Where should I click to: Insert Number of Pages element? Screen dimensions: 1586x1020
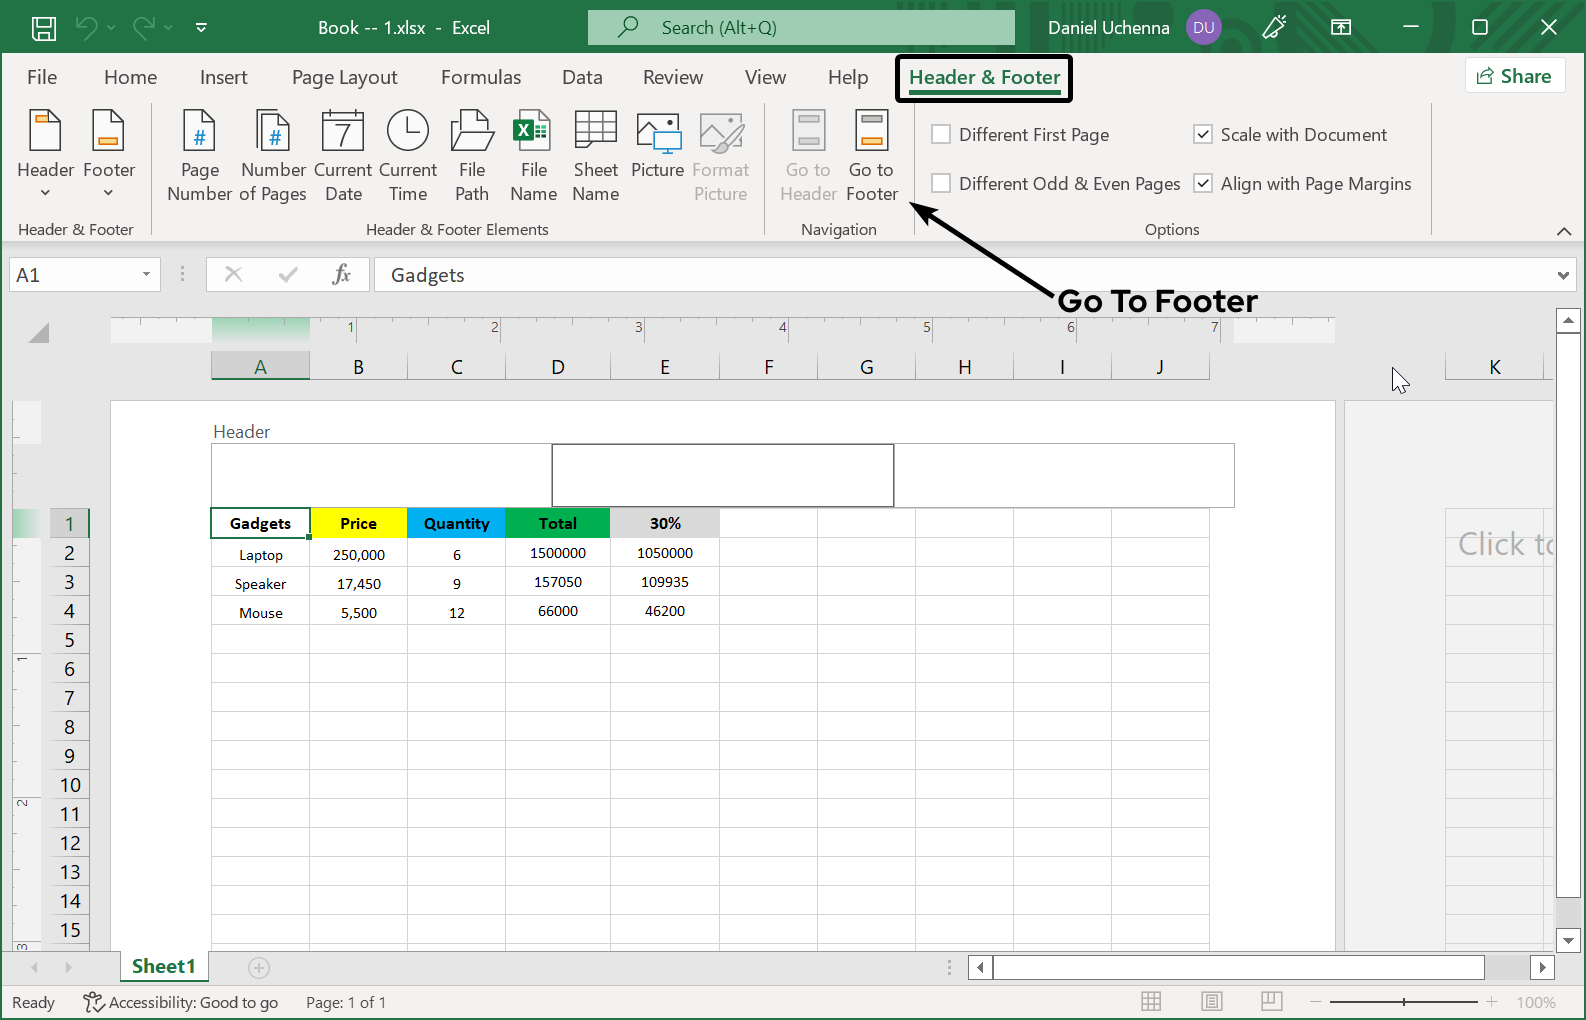click(x=273, y=155)
